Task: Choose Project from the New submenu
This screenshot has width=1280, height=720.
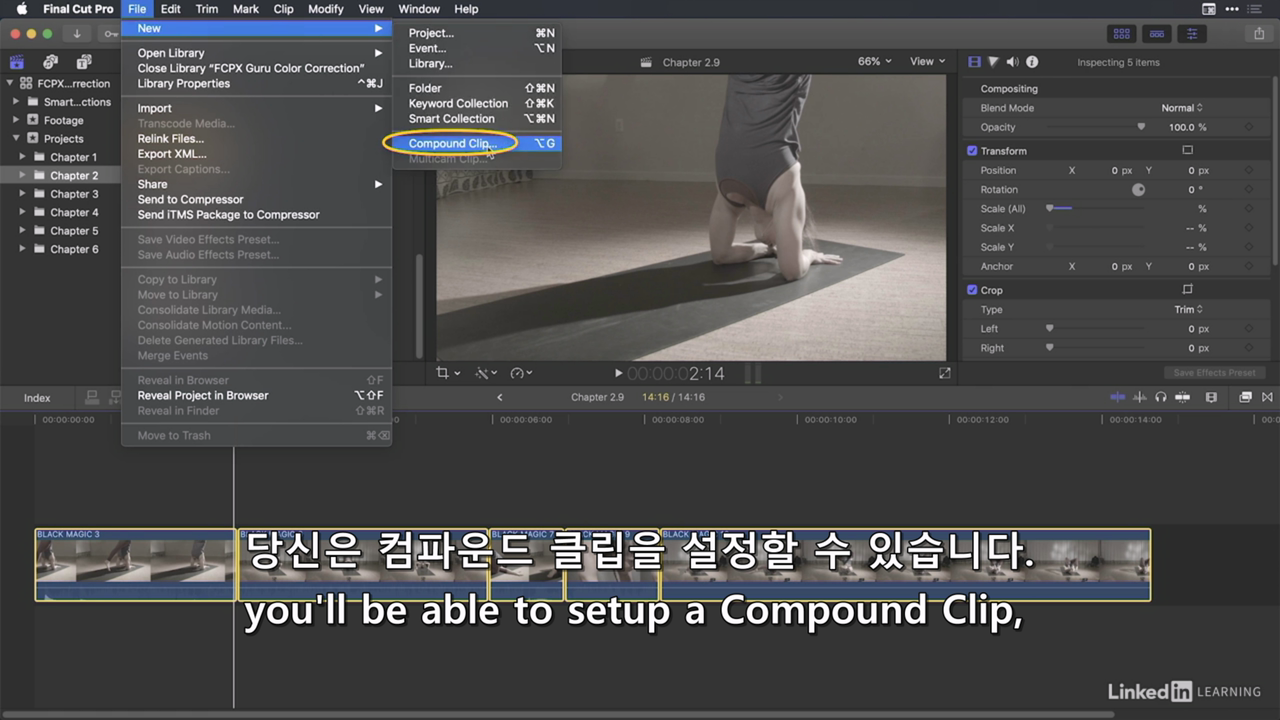Action: coord(477,33)
